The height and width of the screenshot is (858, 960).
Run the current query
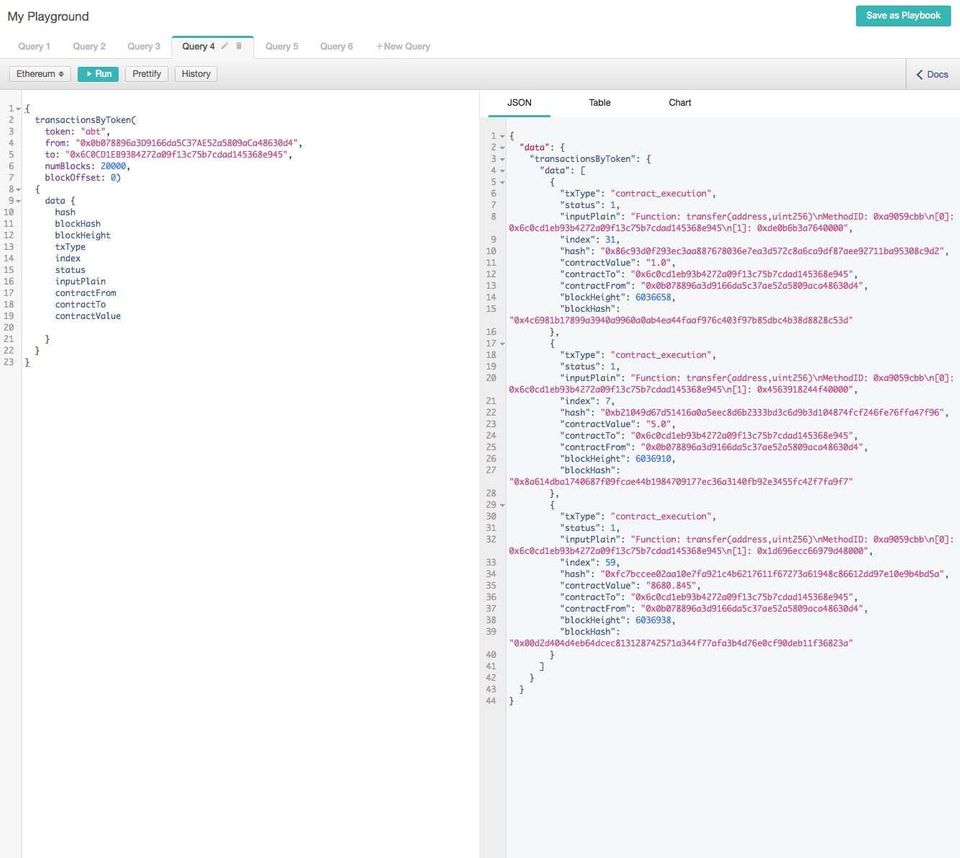(98, 74)
